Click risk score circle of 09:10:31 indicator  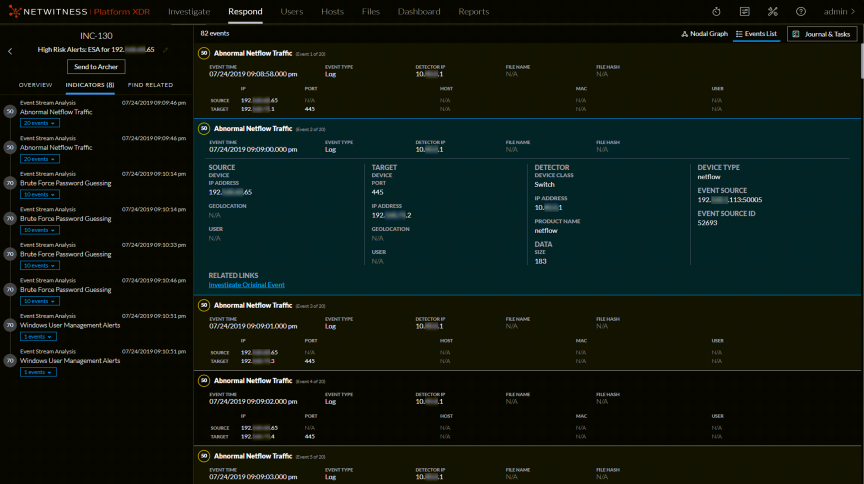pyautogui.click(x=10, y=325)
